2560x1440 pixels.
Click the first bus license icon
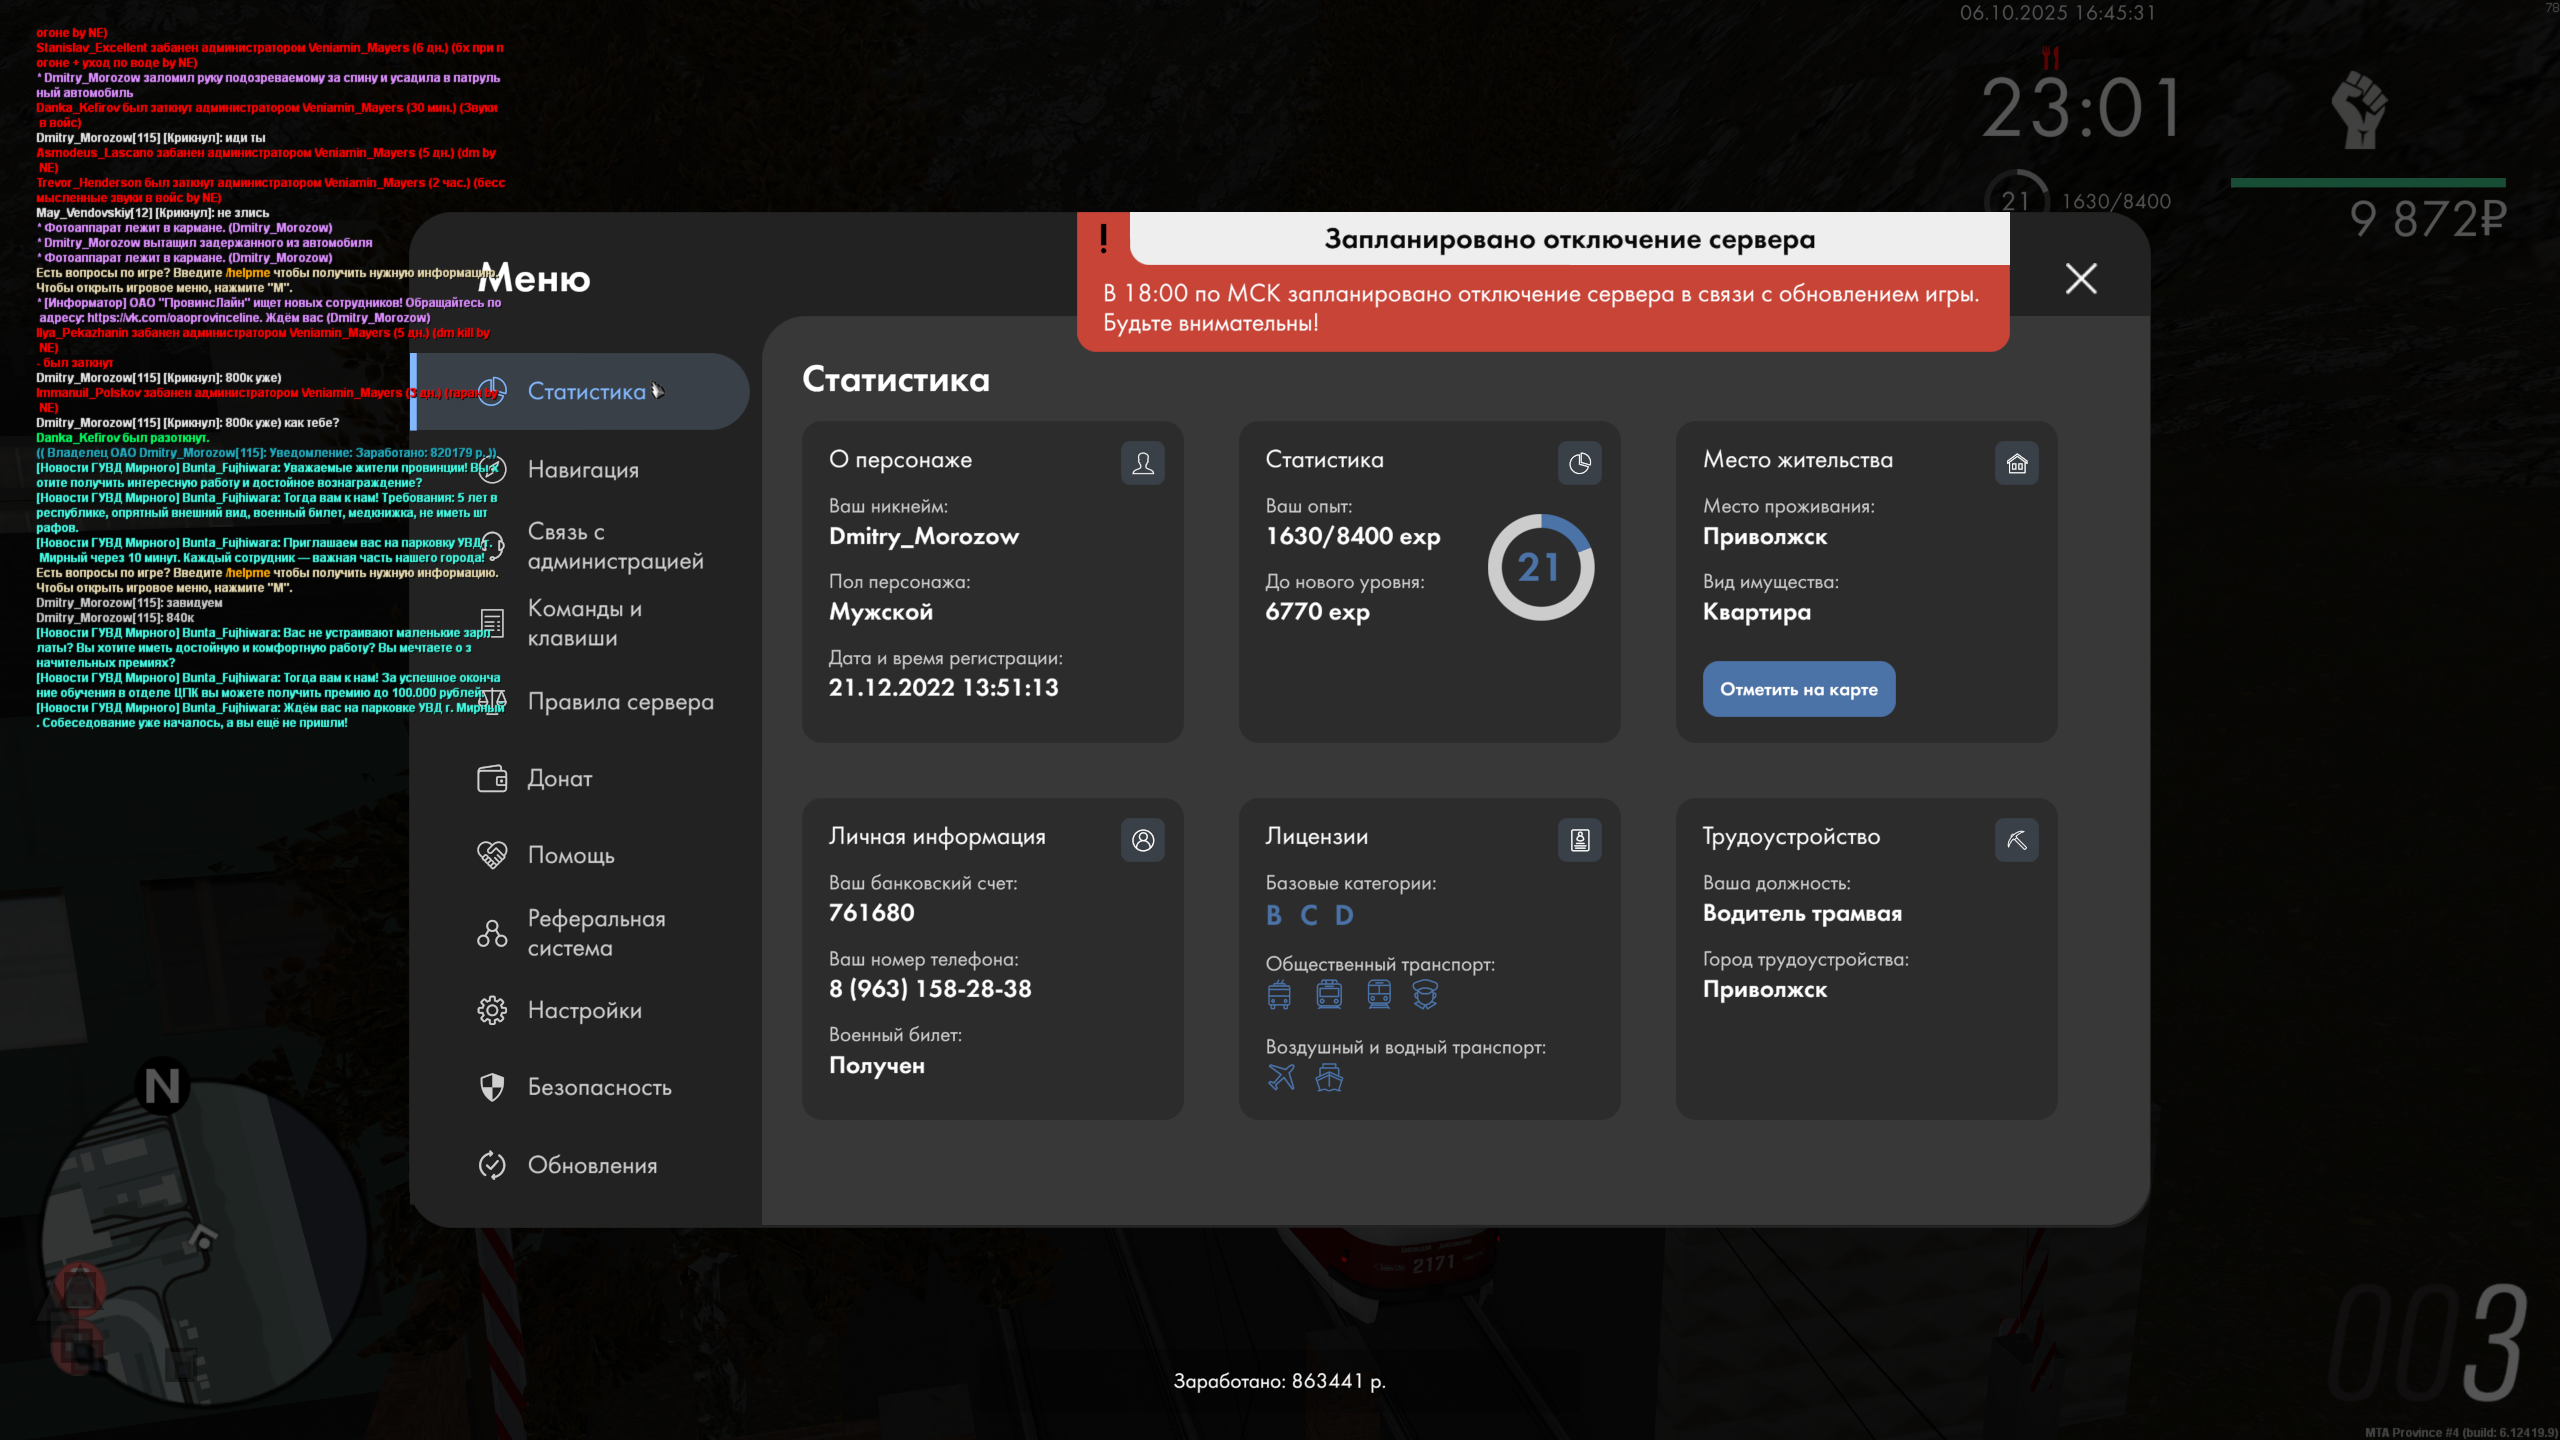pyautogui.click(x=1279, y=994)
